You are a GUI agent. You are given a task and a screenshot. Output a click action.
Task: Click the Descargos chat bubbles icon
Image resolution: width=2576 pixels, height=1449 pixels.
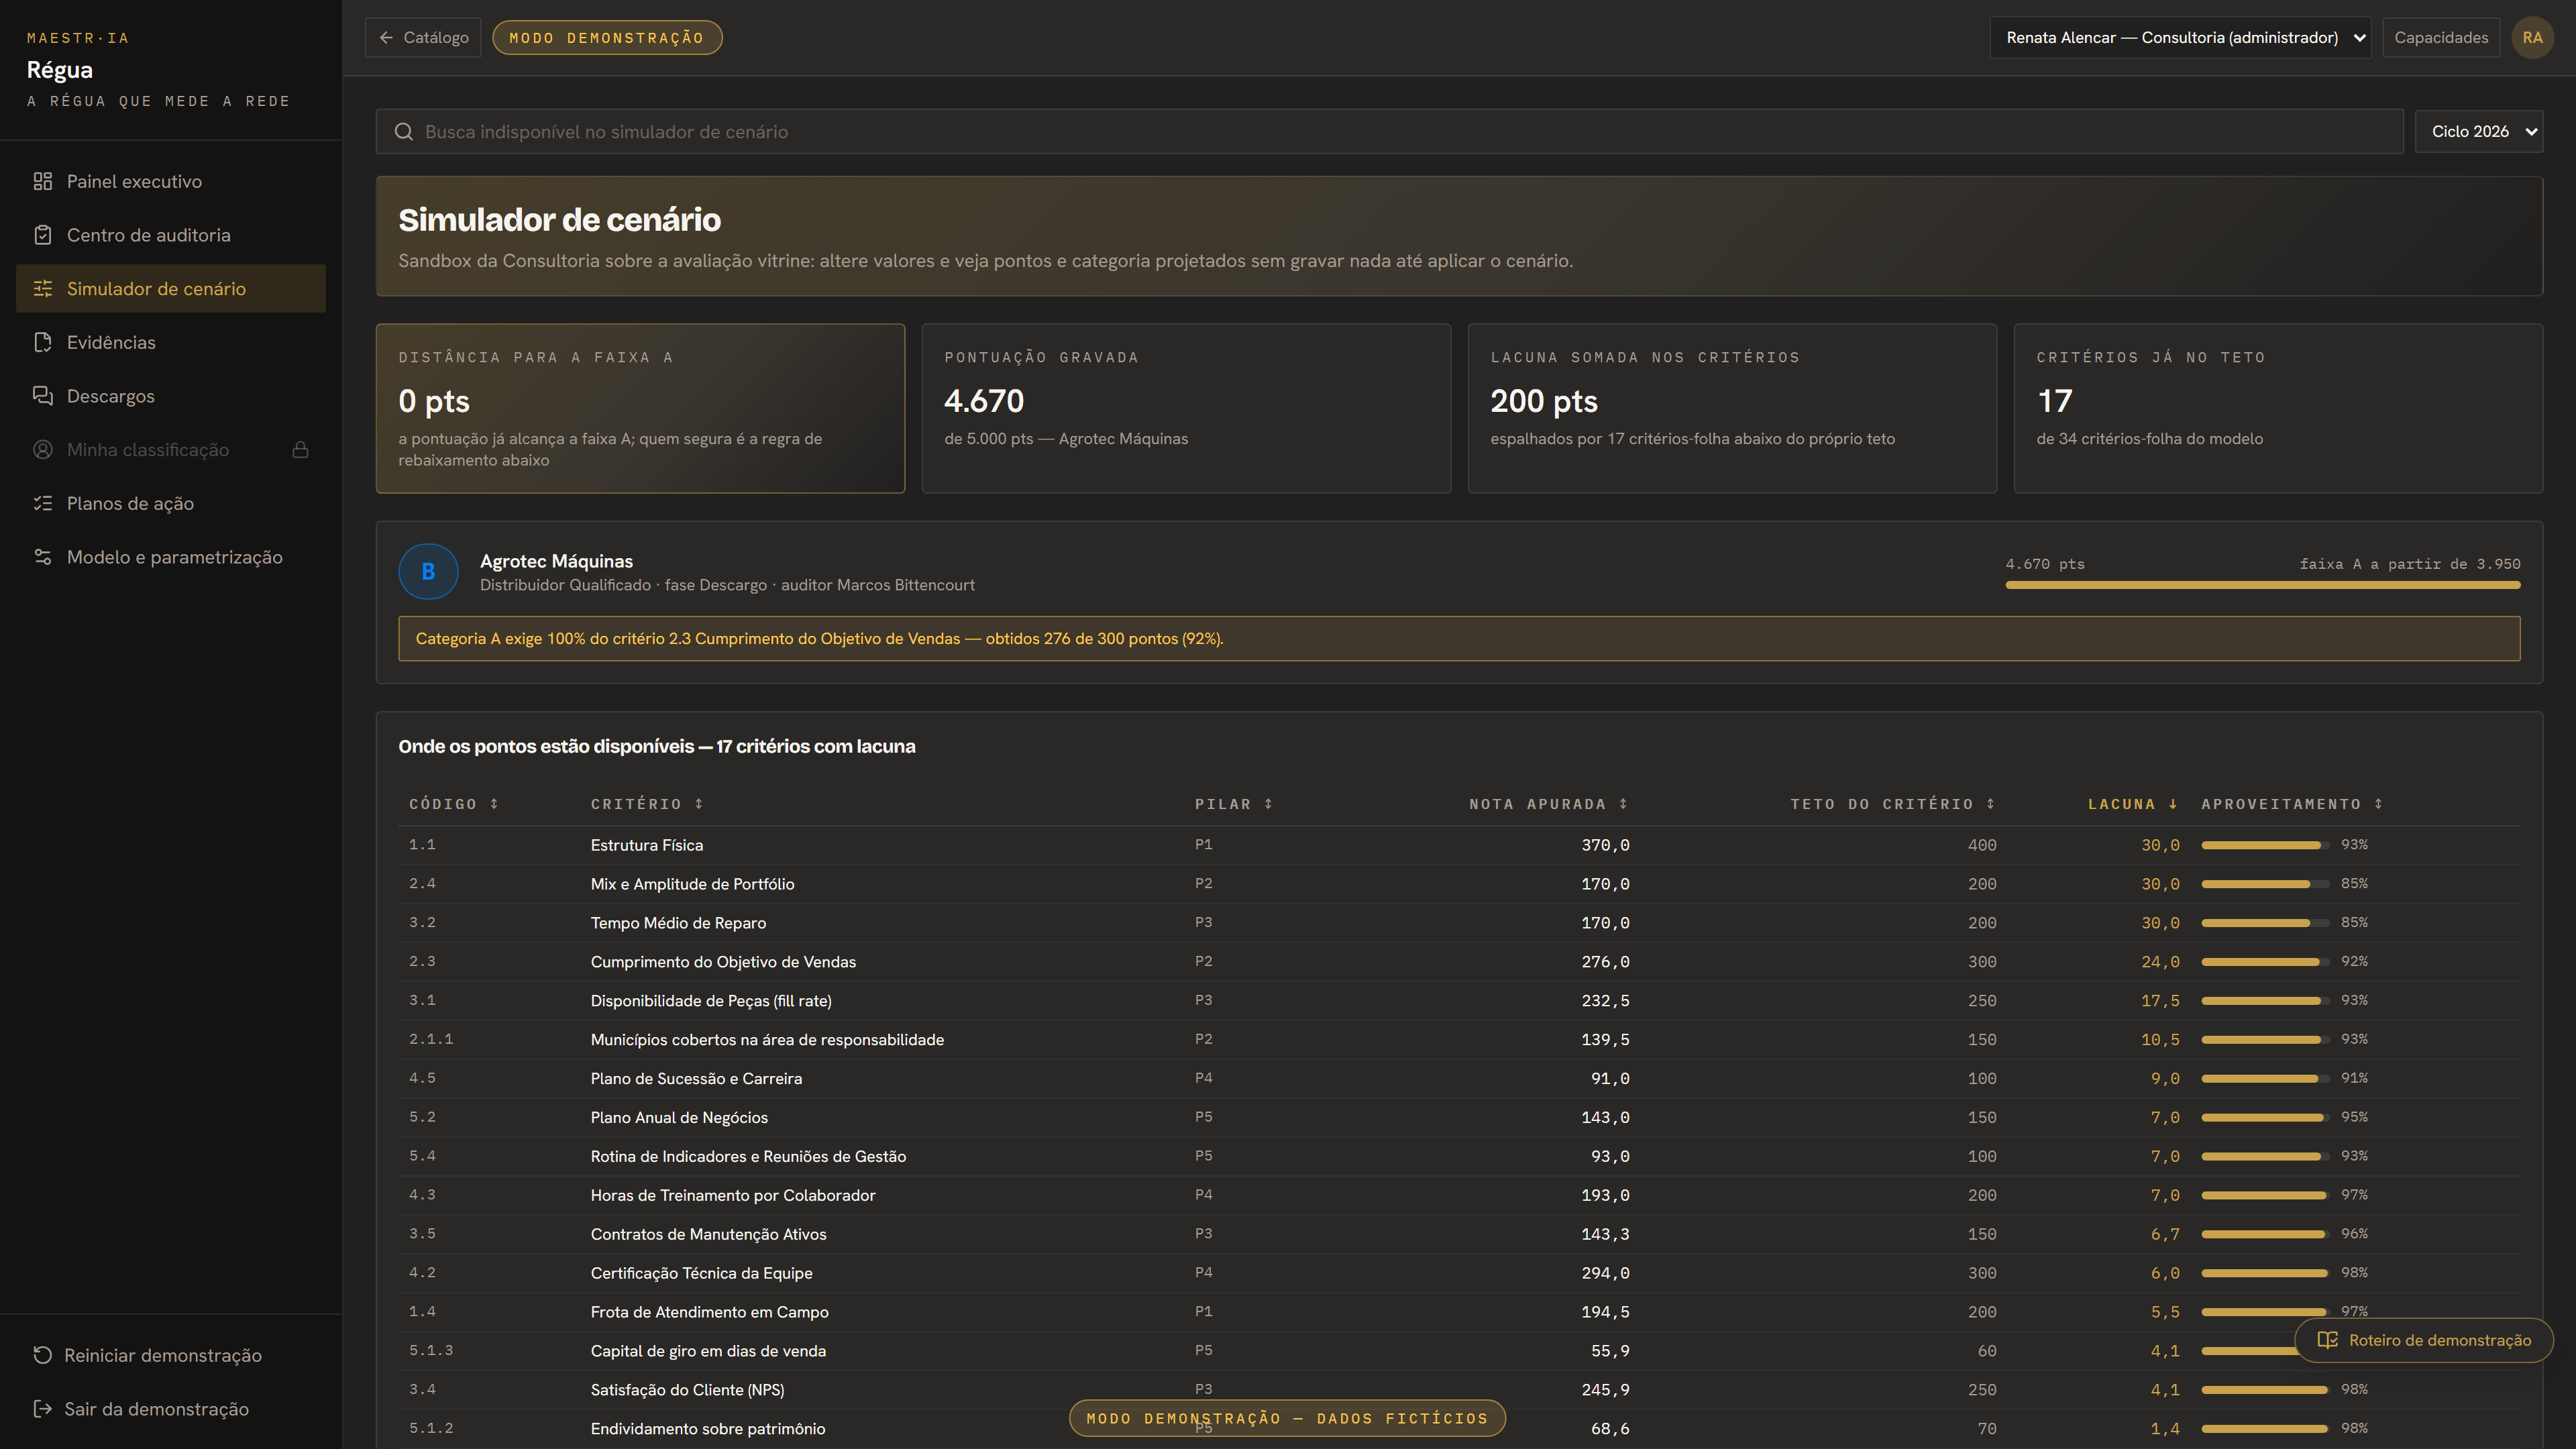point(42,396)
